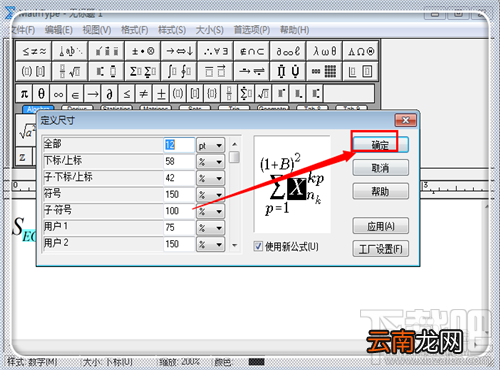Open the 首选项(P) menu
Screen dimensions: 500x370
(252, 30)
